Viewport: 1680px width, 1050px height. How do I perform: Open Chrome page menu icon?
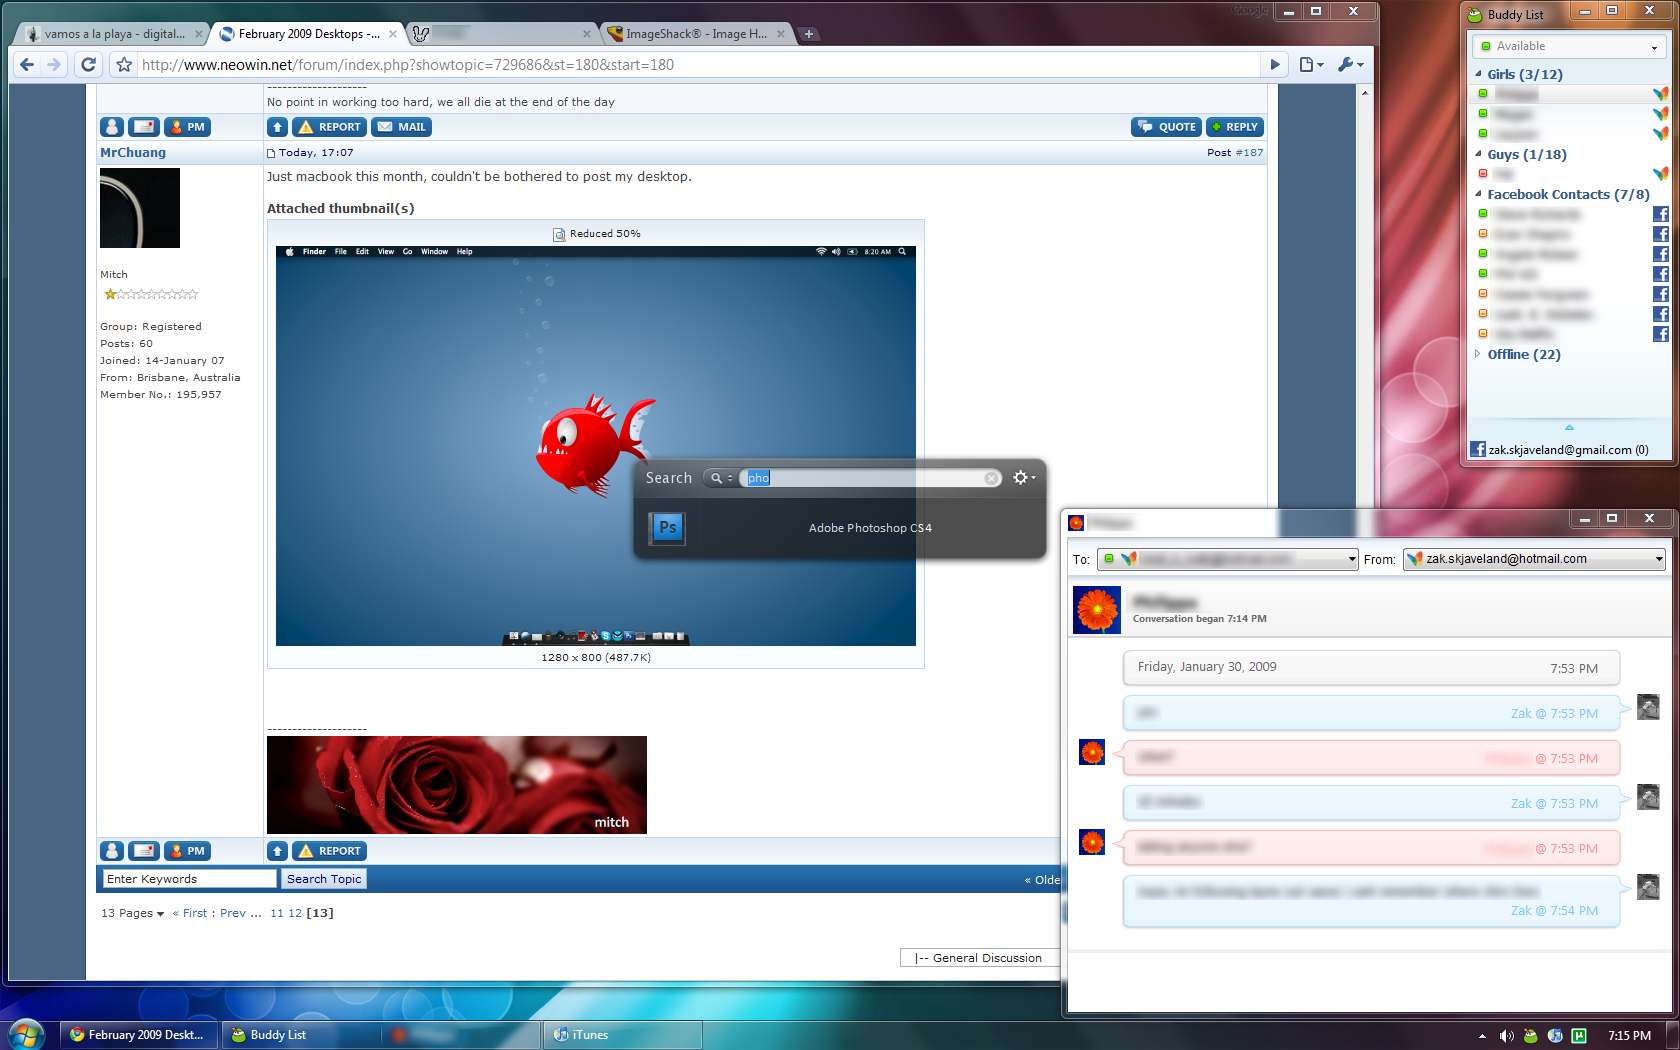point(1310,65)
